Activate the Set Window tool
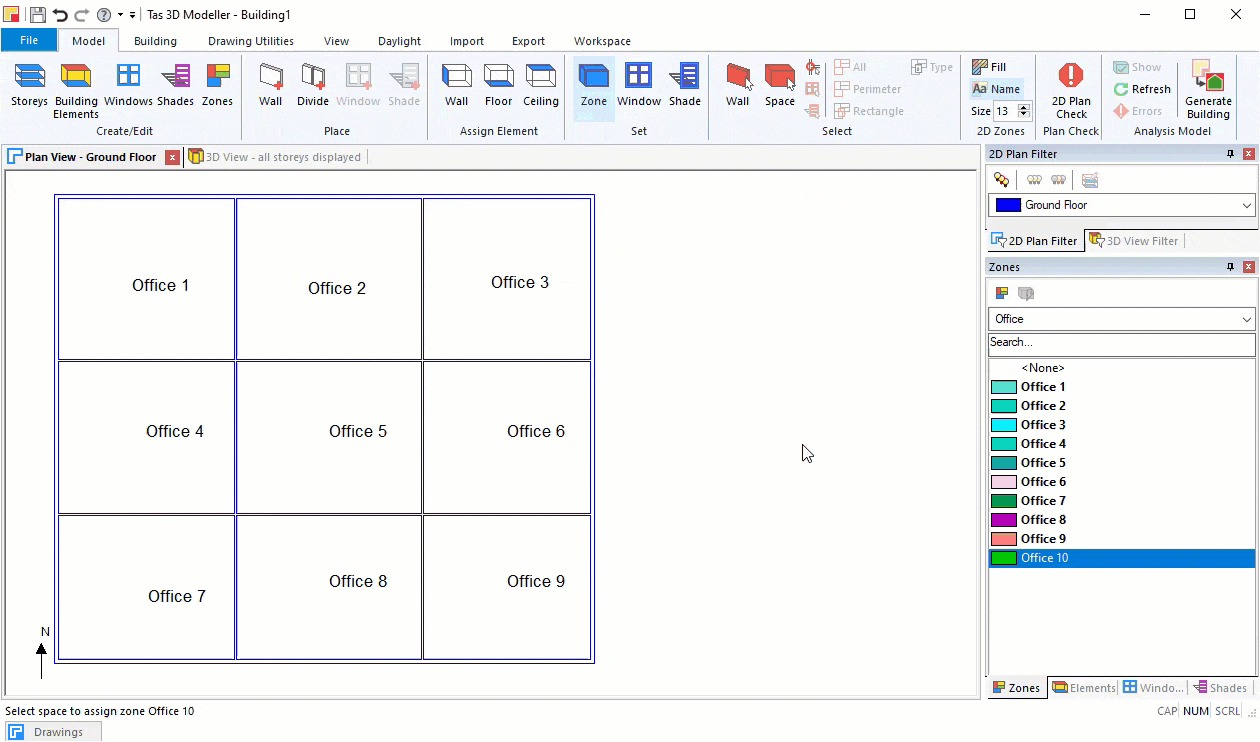Screen dimensions: 1260x742 click(639, 85)
